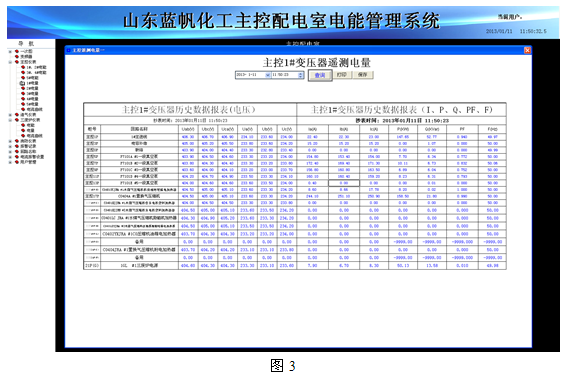The height and width of the screenshot is (374, 569).
Task: Click the red icon beside 用户管理
Action: tap(17, 162)
